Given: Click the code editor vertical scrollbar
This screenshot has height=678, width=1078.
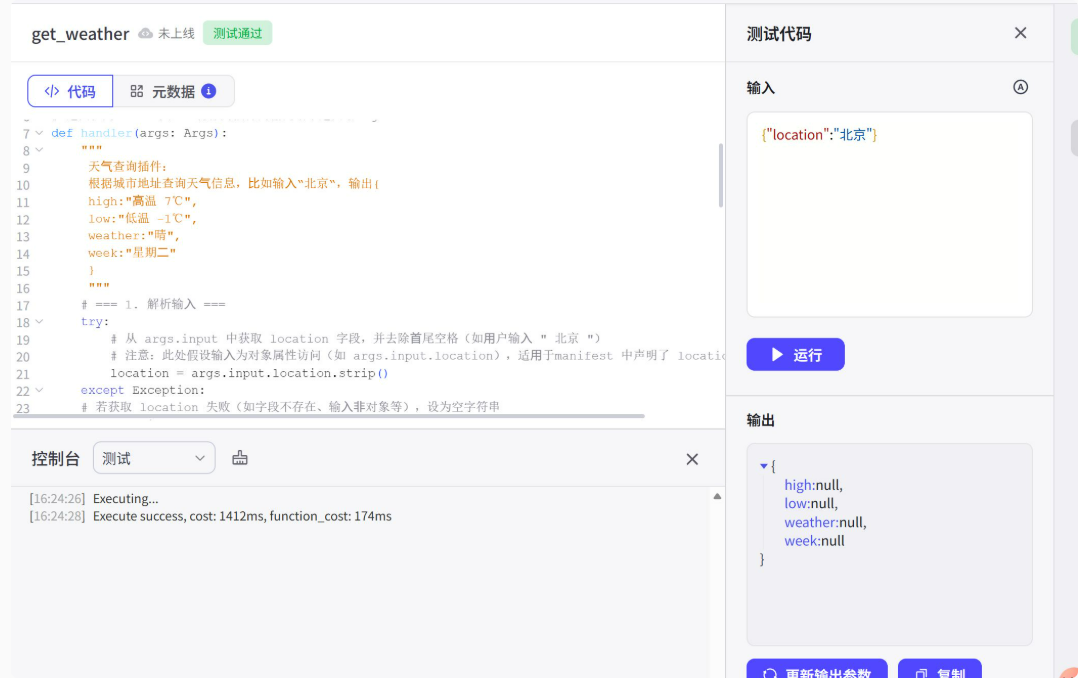Looking at the screenshot, I should coord(720,175).
